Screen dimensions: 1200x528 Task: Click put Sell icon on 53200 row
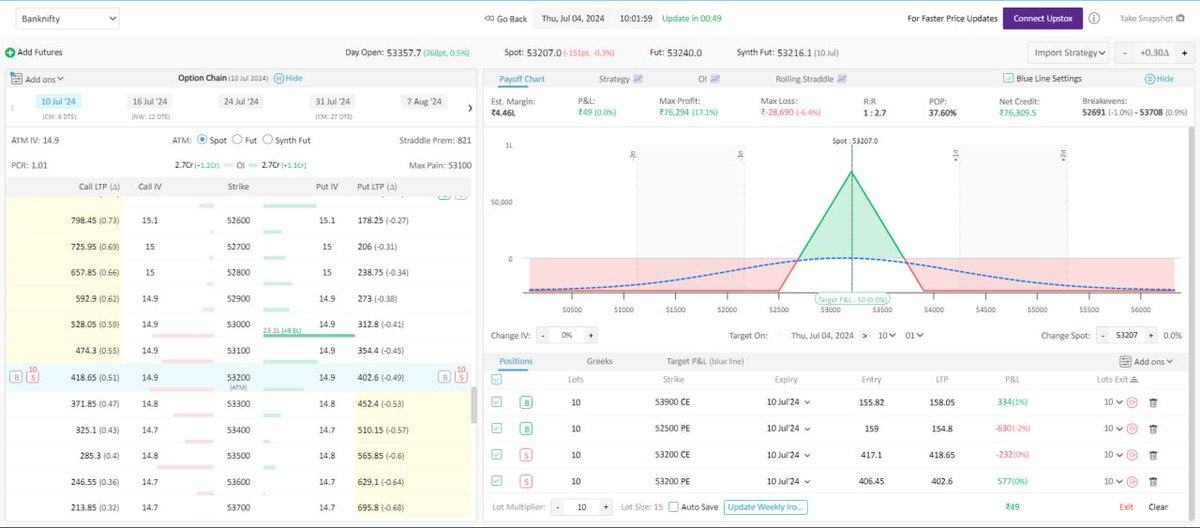point(461,377)
